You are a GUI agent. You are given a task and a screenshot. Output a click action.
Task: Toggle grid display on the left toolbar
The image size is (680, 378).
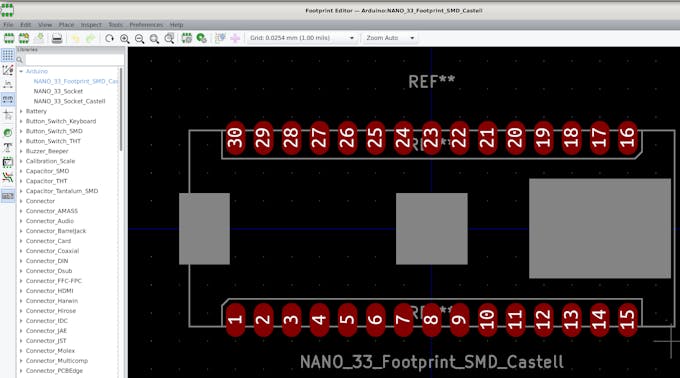coord(8,55)
